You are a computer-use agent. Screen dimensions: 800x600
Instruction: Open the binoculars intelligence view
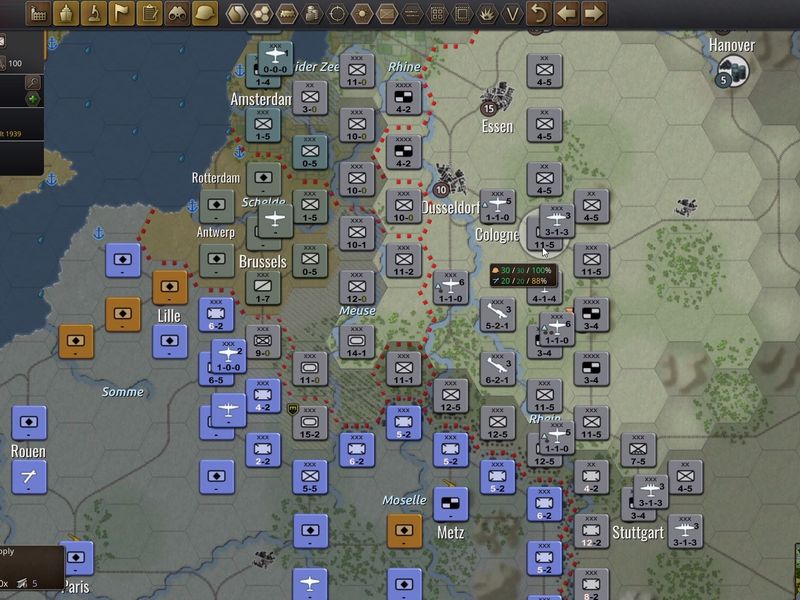coord(177,14)
